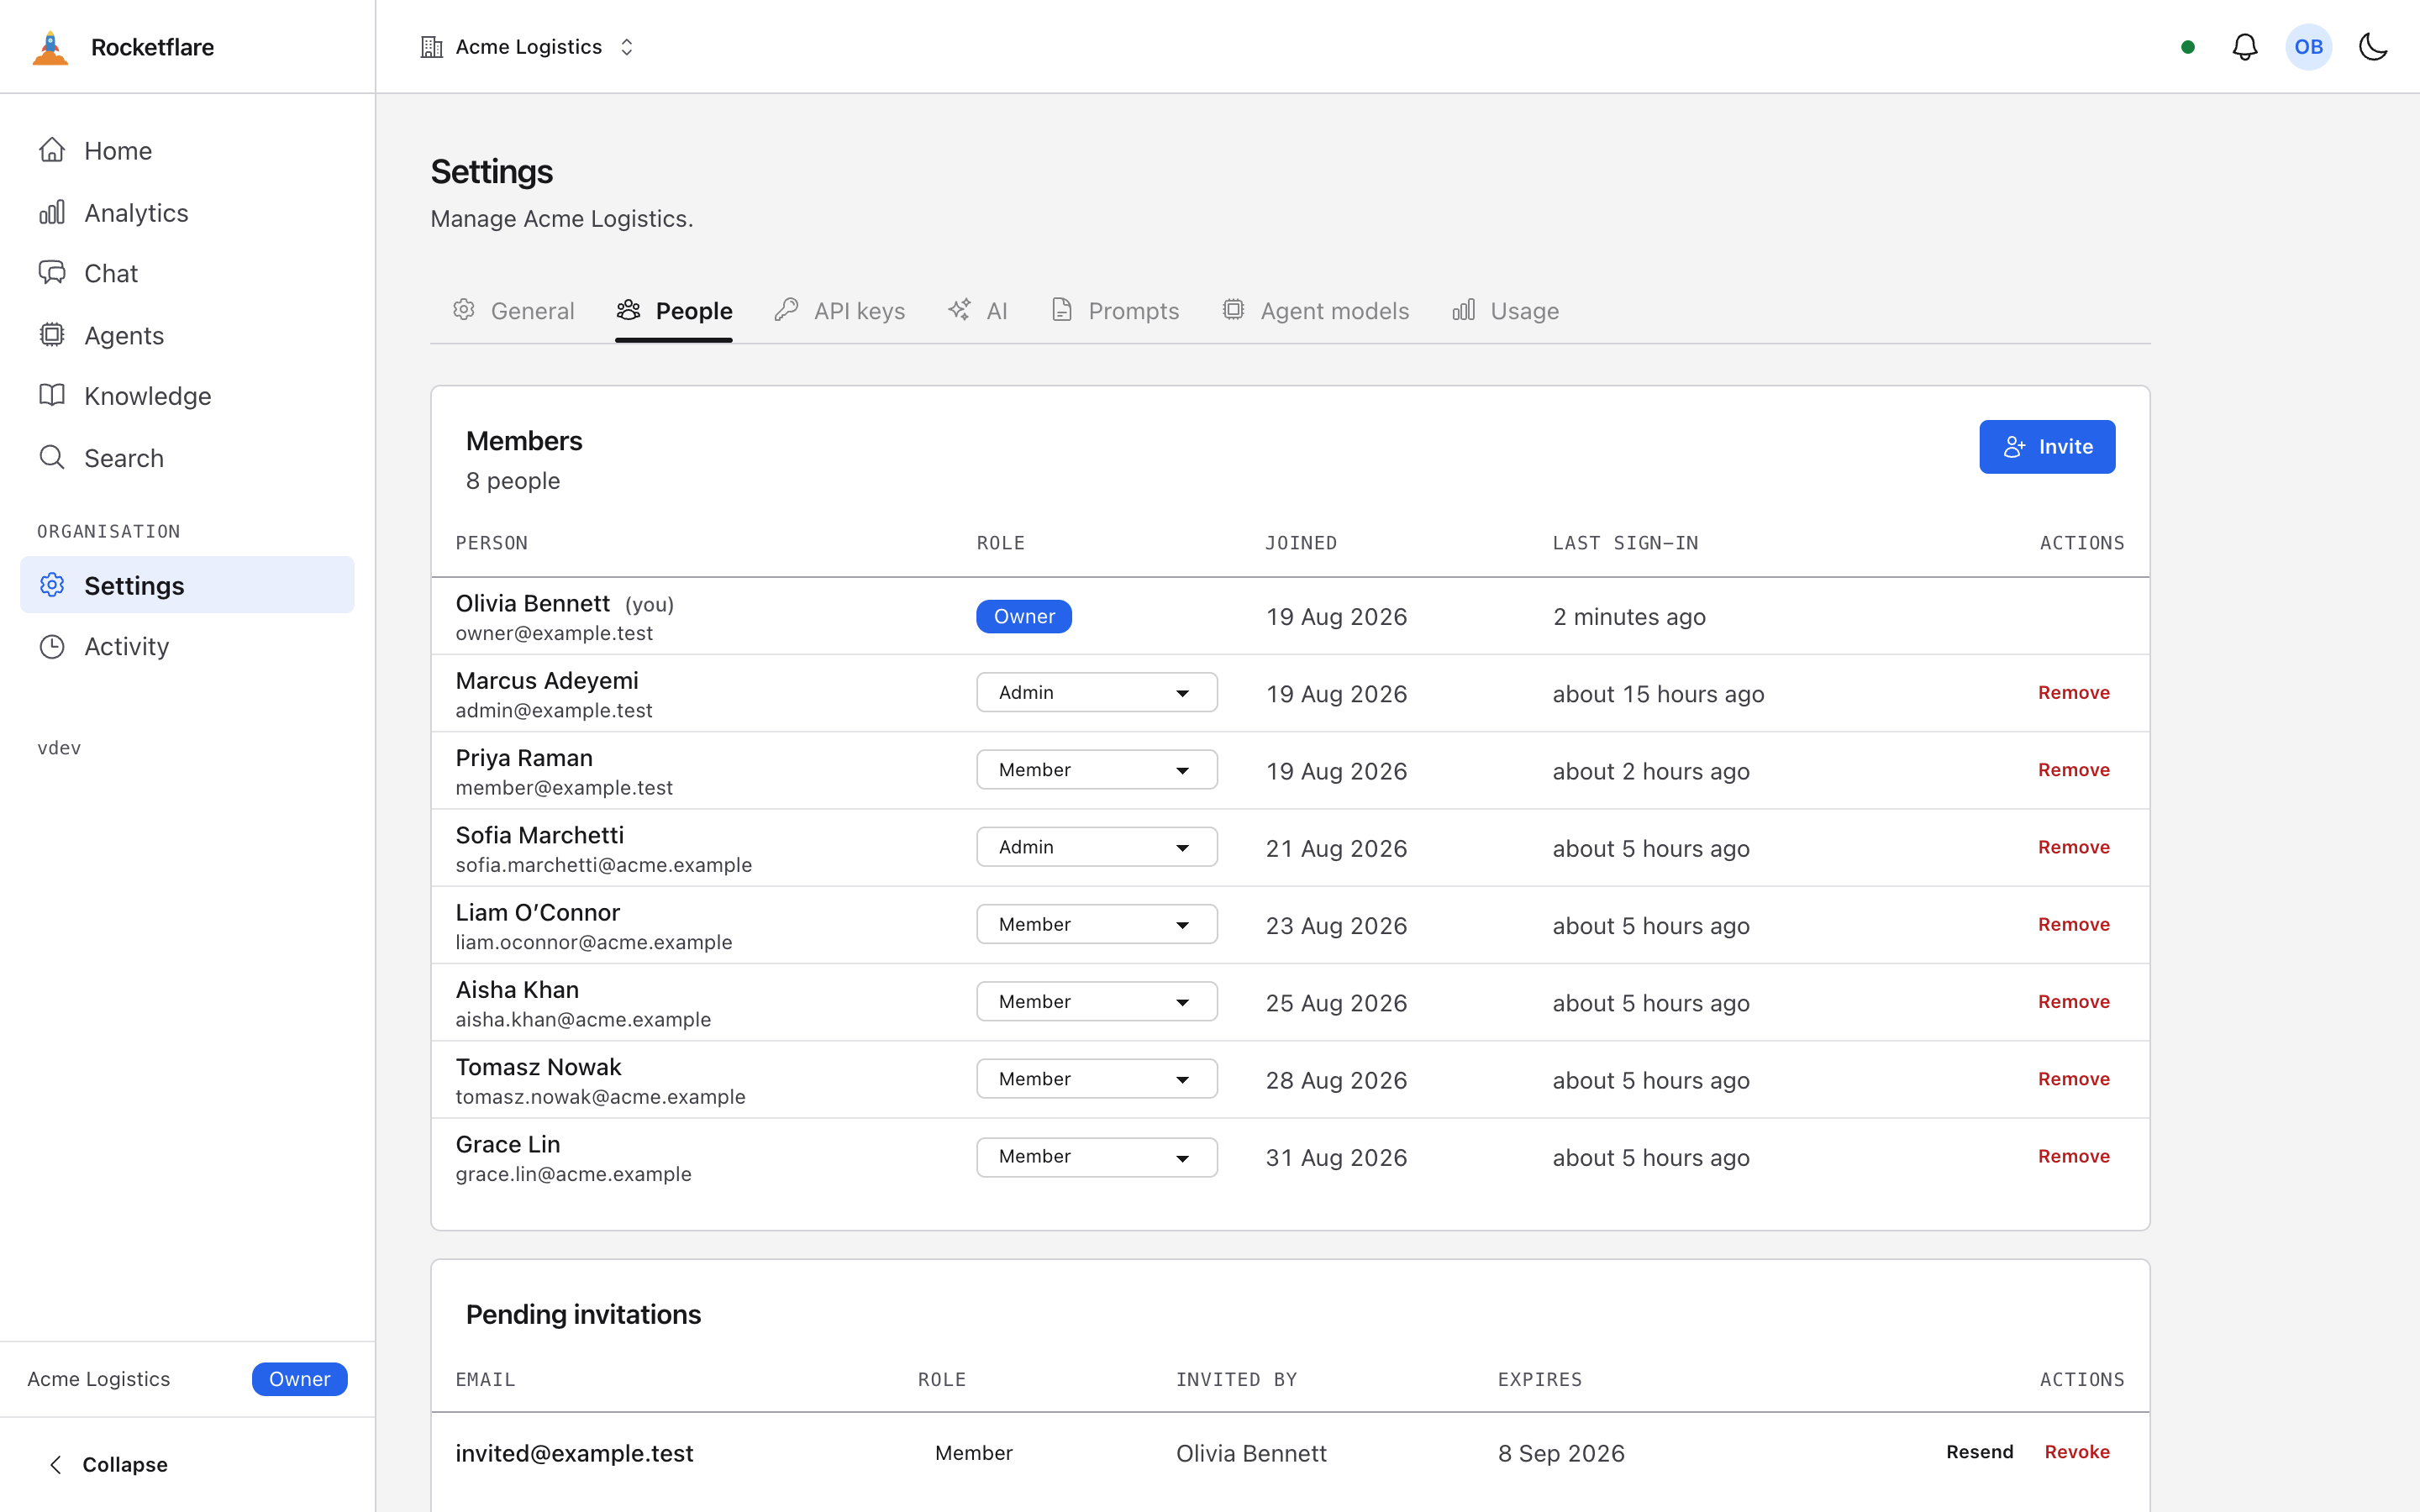
Task: Click Olivia Bennett's Owner role badge
Action: [1024, 617]
